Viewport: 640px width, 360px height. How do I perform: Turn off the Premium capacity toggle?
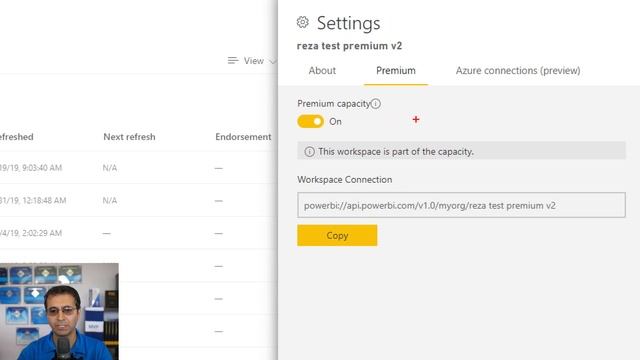tap(311, 122)
